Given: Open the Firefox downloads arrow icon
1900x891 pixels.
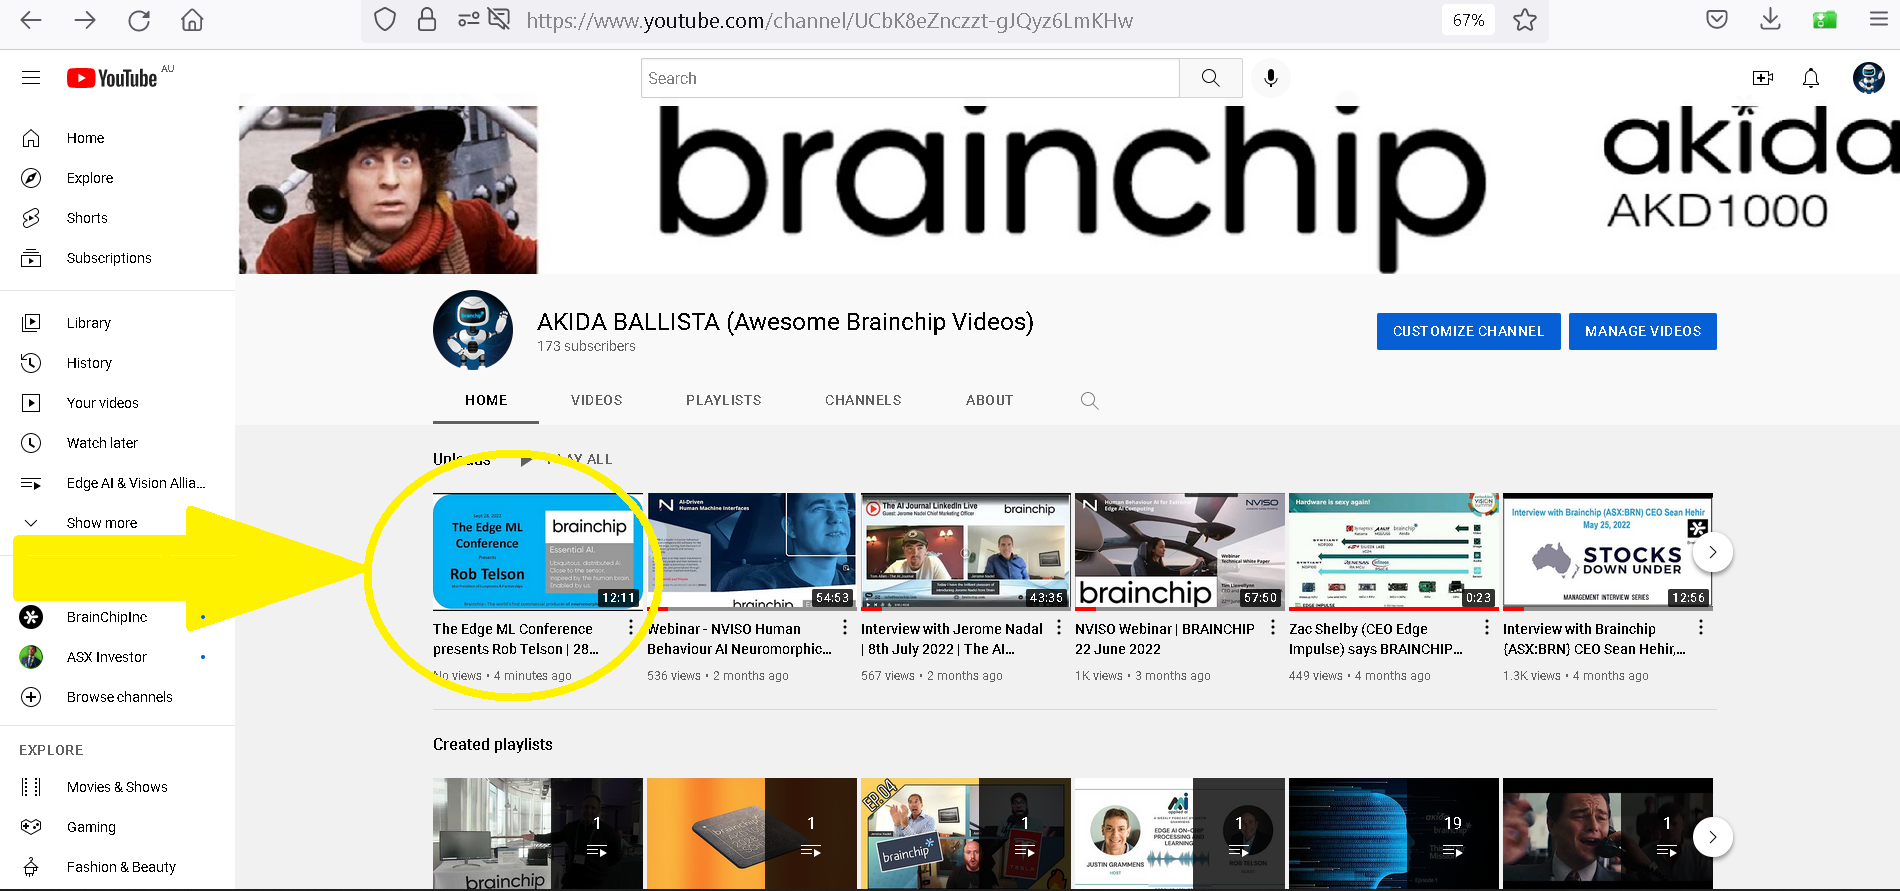Looking at the screenshot, I should (1770, 20).
